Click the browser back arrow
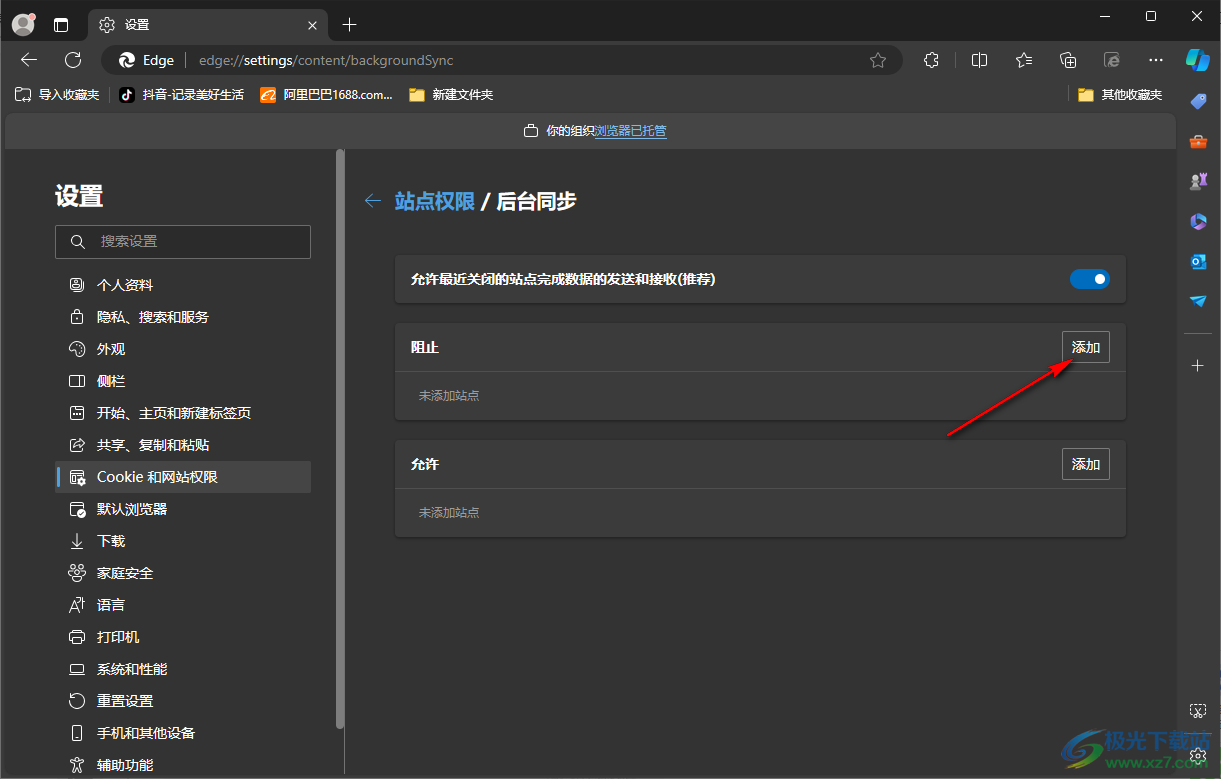 (x=29, y=60)
